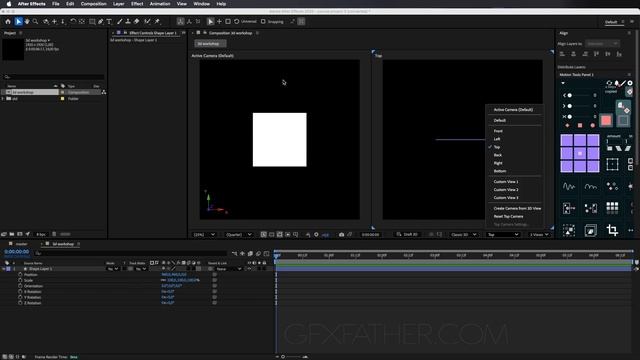Open the Top 3D view dropdown
Screen dimensions: 640x360
click(x=503, y=235)
